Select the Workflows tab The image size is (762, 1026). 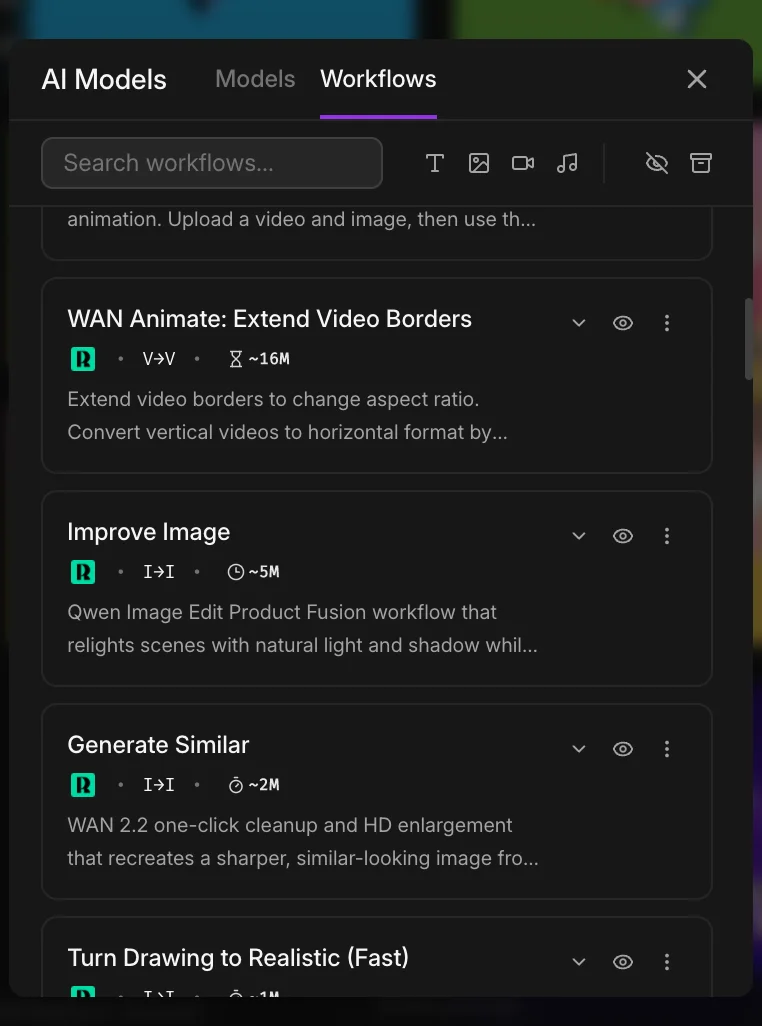378,79
